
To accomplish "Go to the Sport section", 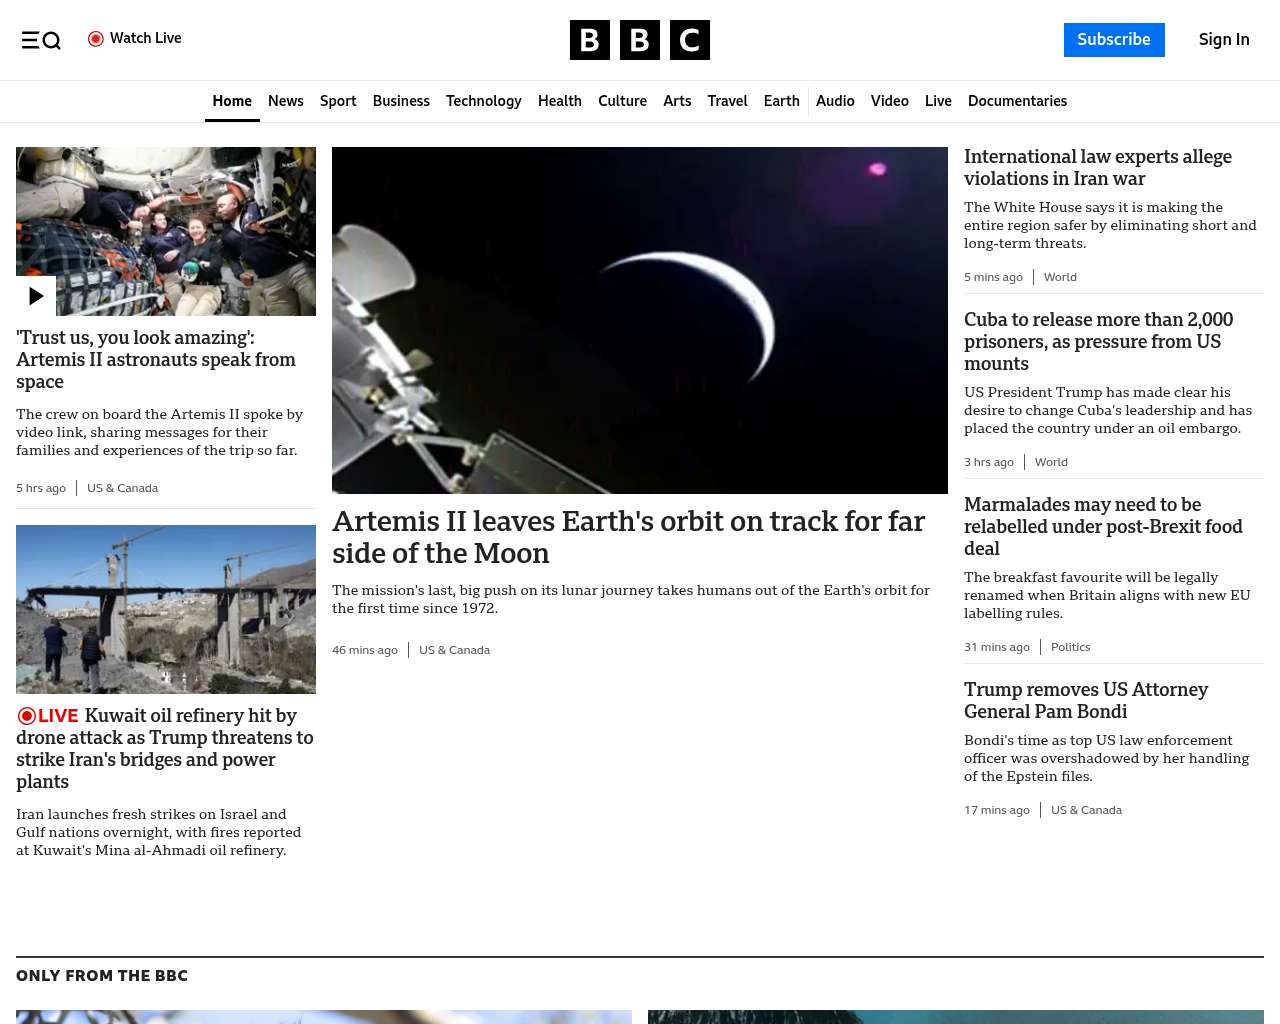I will click(x=338, y=101).
